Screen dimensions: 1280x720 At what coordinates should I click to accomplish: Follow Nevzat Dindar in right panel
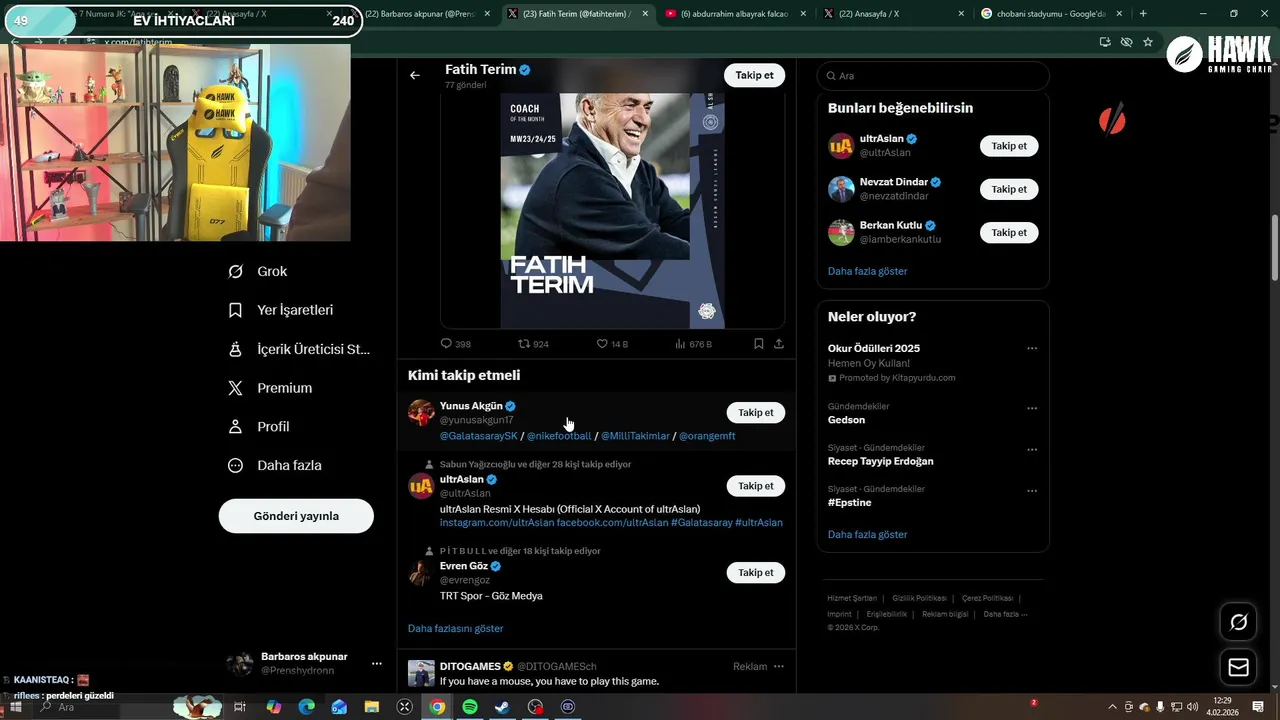coord(1009,189)
